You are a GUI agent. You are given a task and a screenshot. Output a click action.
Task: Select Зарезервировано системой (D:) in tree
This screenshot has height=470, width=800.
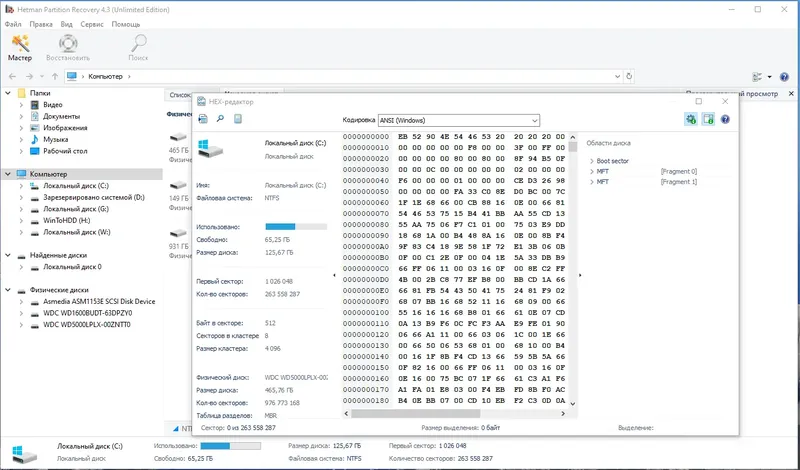click(x=94, y=197)
